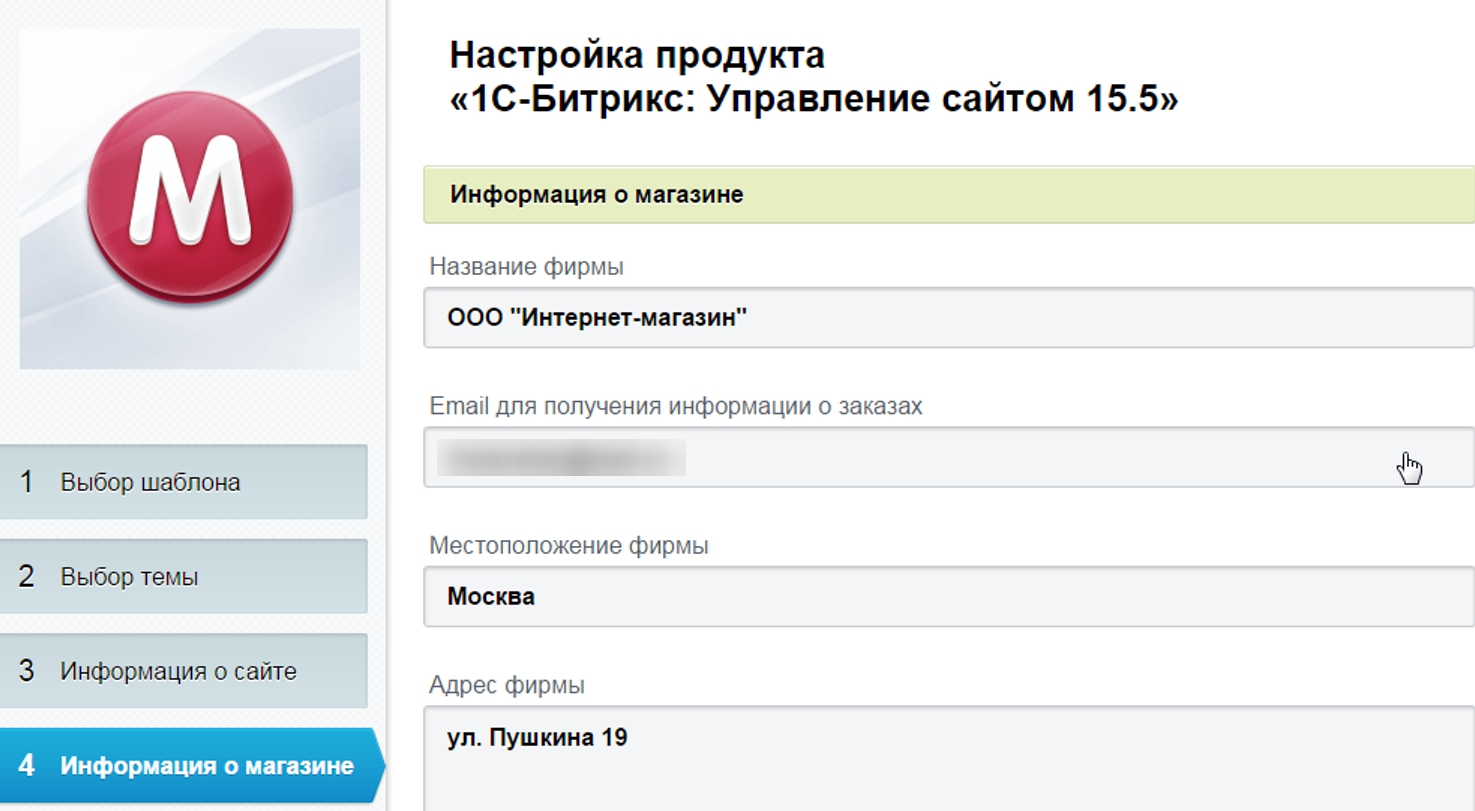The width and height of the screenshot is (1475, 811).
Task: Click the Настройка продукта page title
Action: (814, 77)
